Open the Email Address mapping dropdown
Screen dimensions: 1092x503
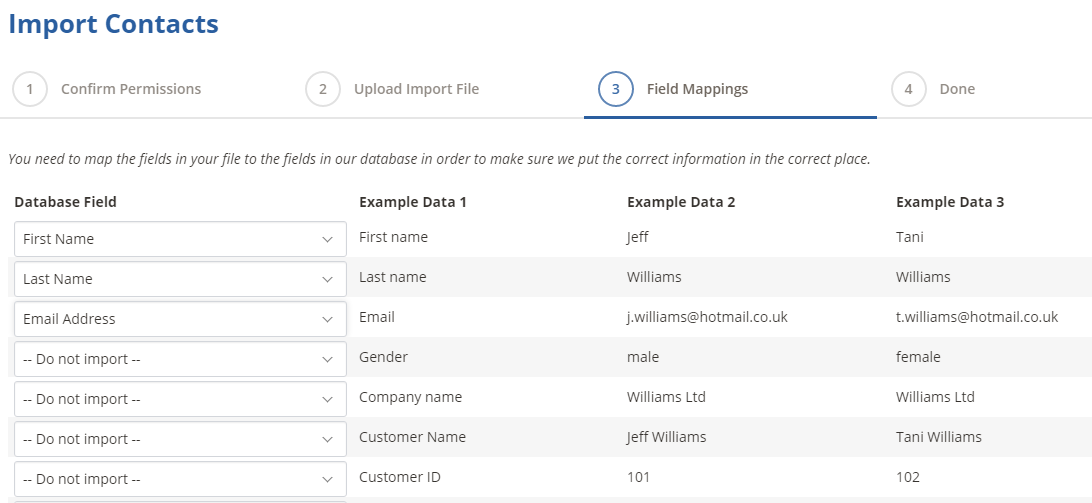[x=180, y=319]
